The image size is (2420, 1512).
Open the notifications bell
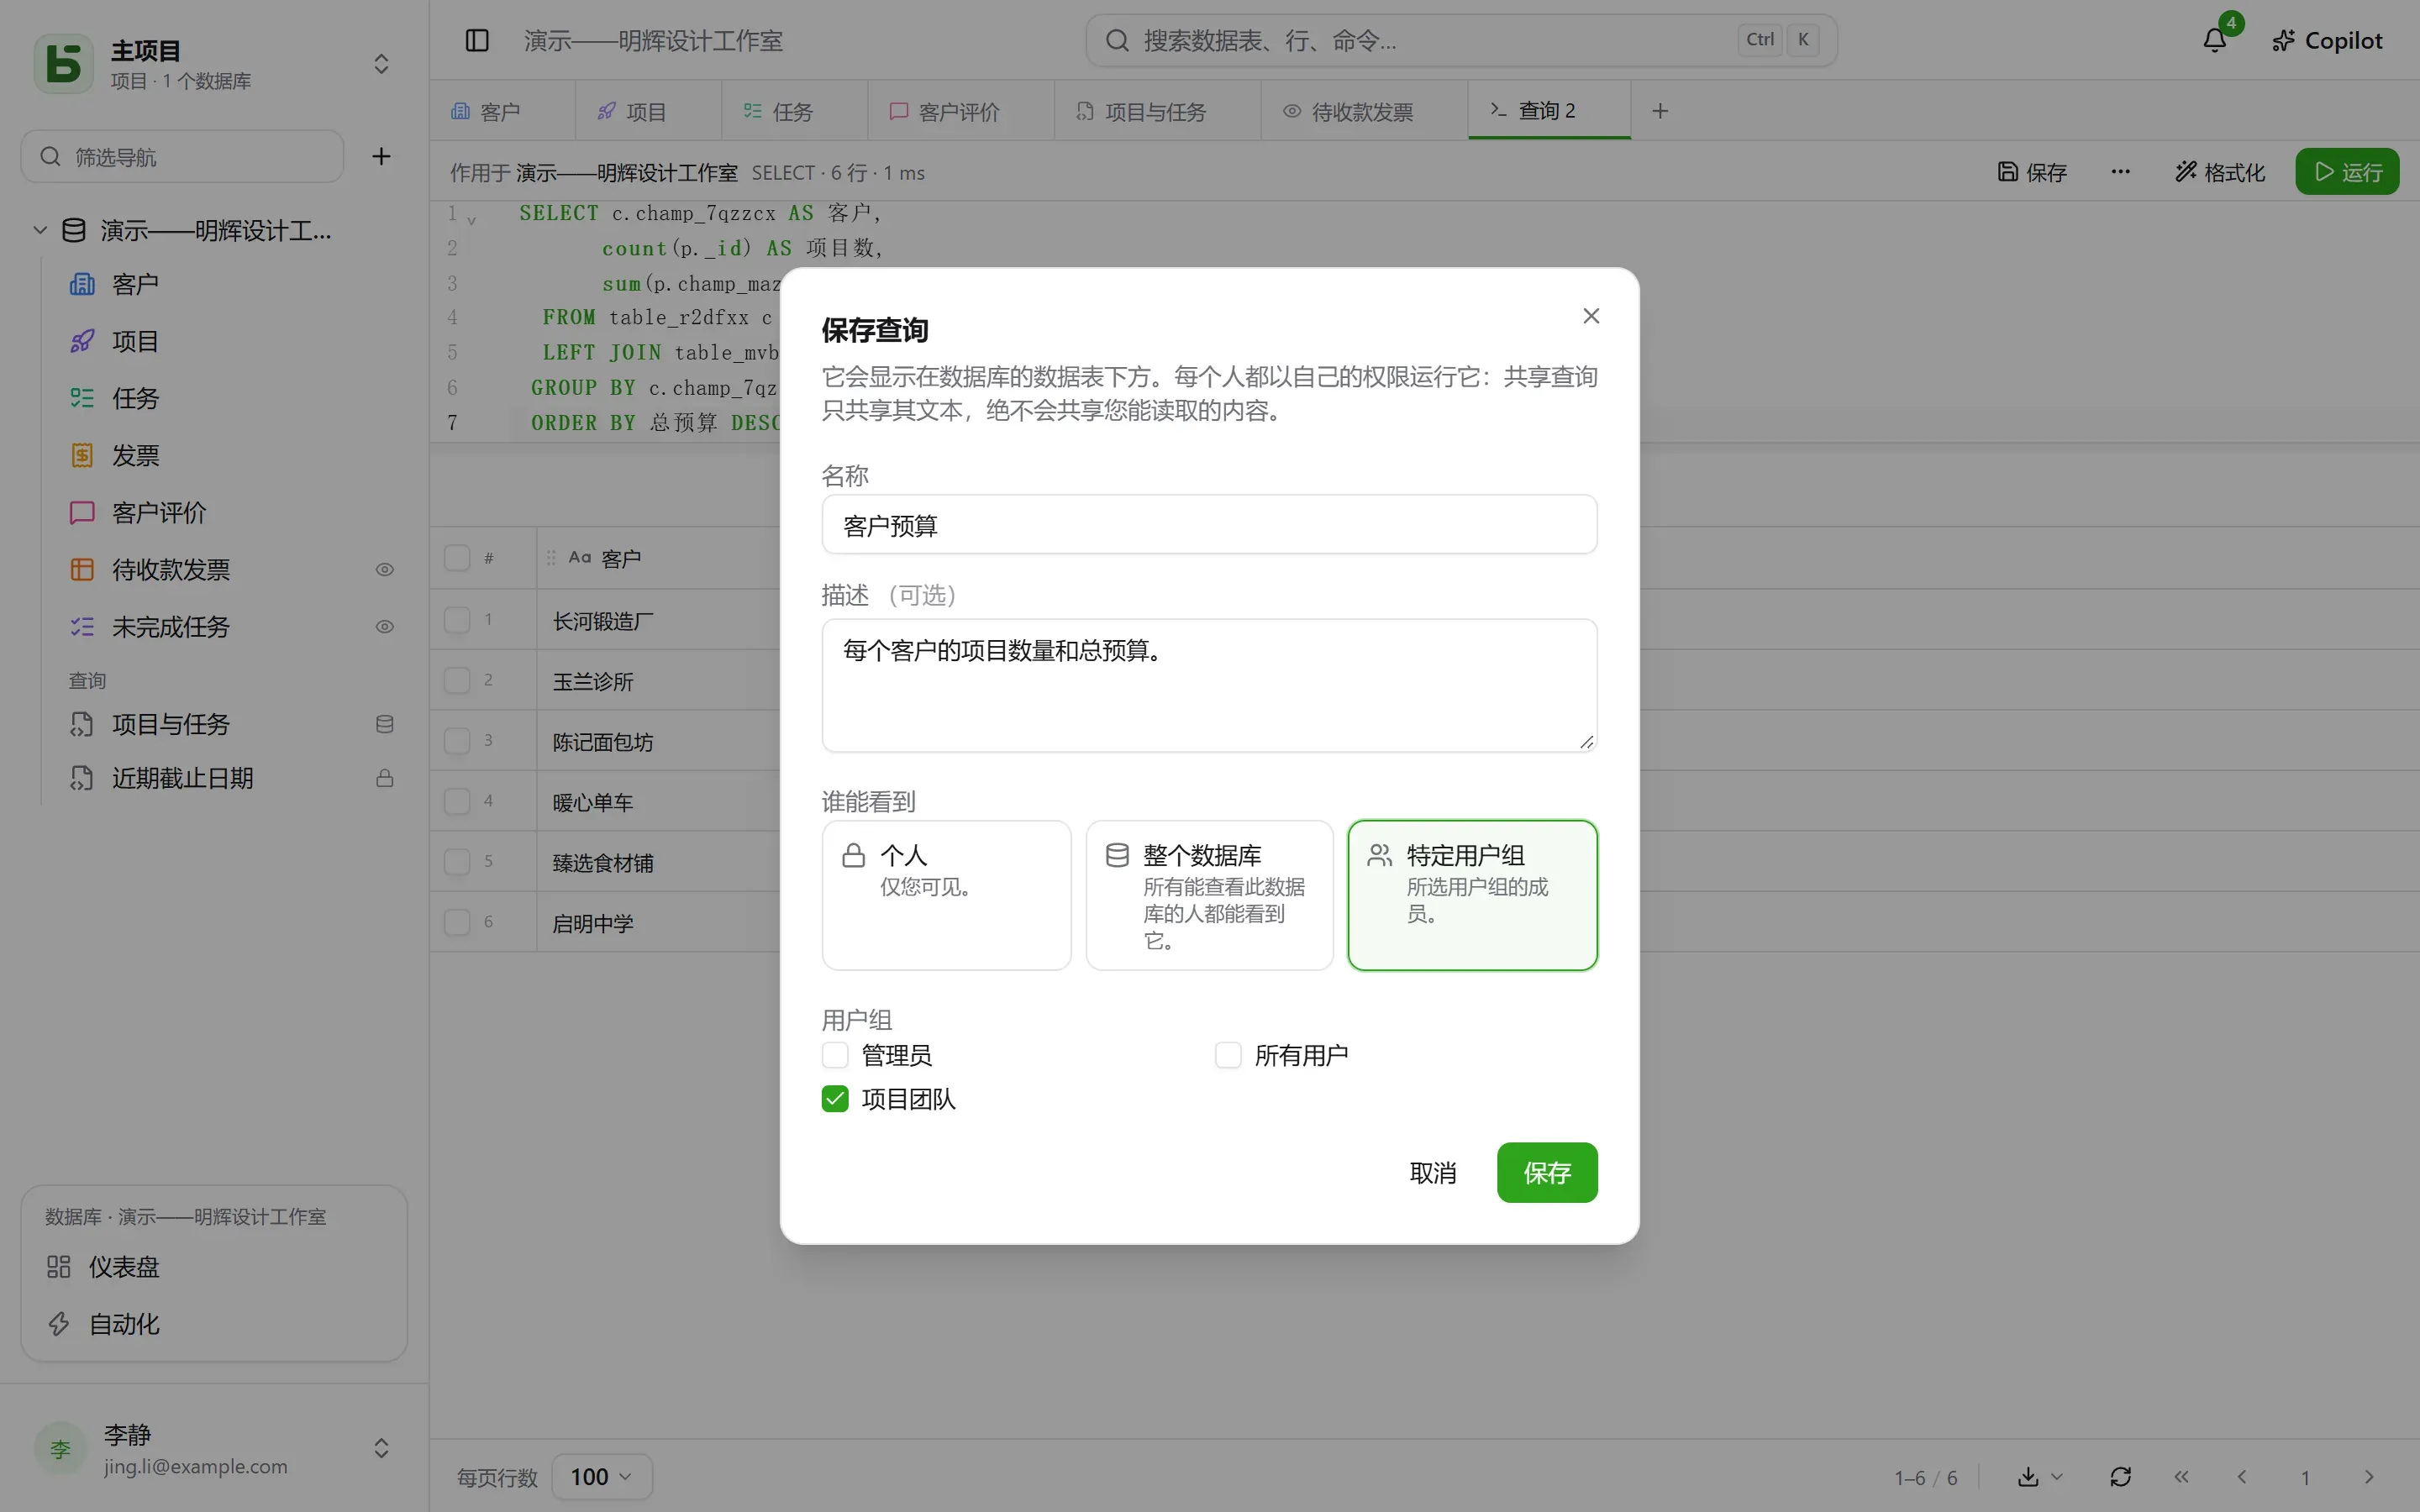coord(2215,40)
